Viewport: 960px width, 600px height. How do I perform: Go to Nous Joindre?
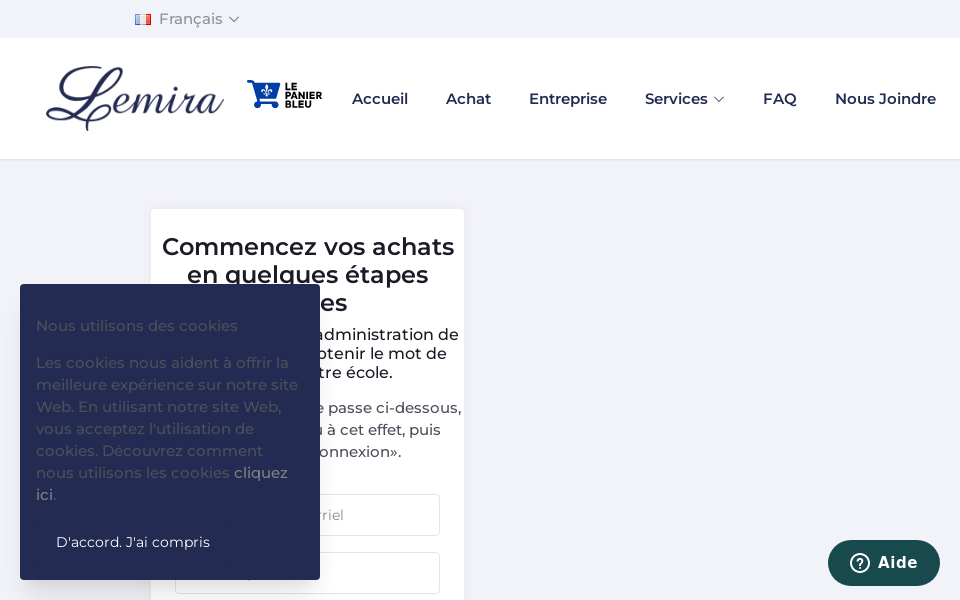tap(885, 99)
